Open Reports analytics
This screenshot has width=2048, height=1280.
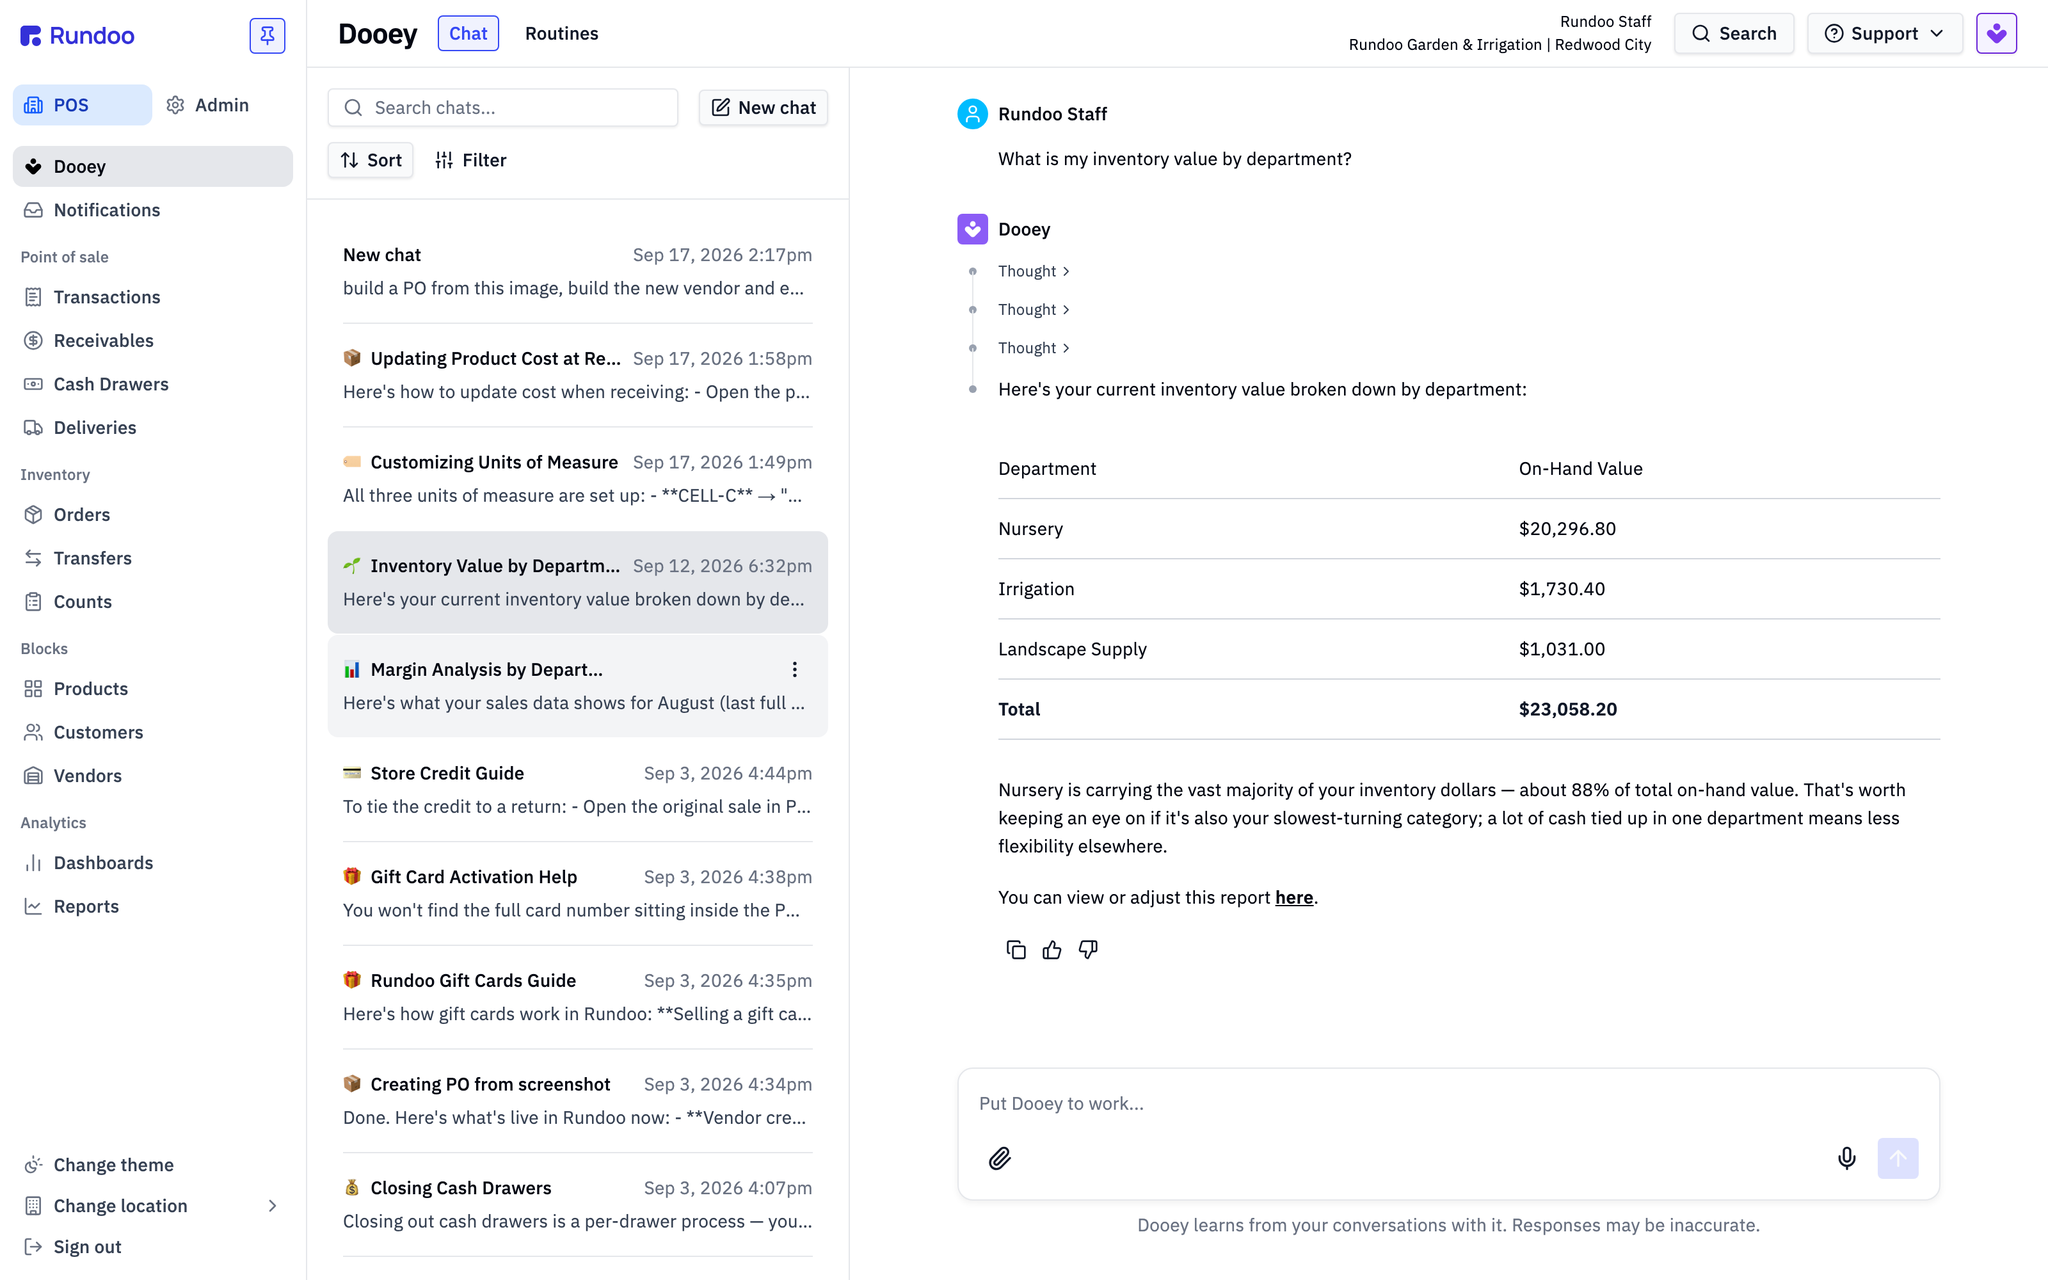pos(152,906)
